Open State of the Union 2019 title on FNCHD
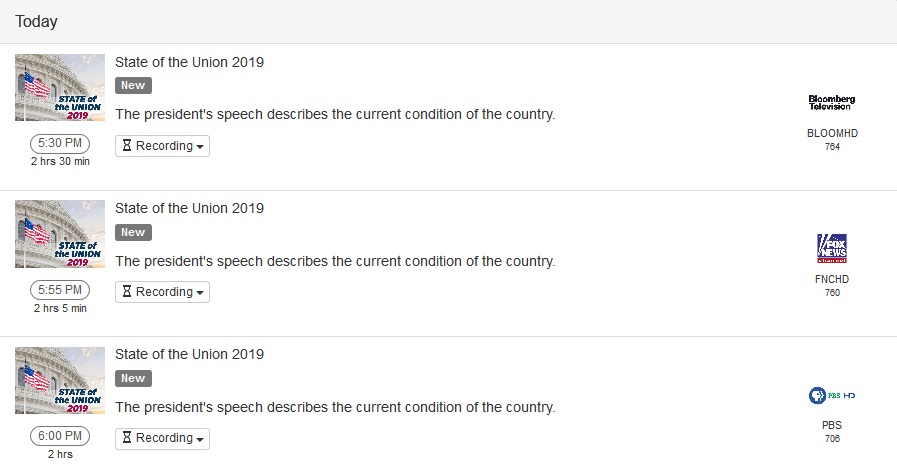The height and width of the screenshot is (473, 897). (189, 208)
